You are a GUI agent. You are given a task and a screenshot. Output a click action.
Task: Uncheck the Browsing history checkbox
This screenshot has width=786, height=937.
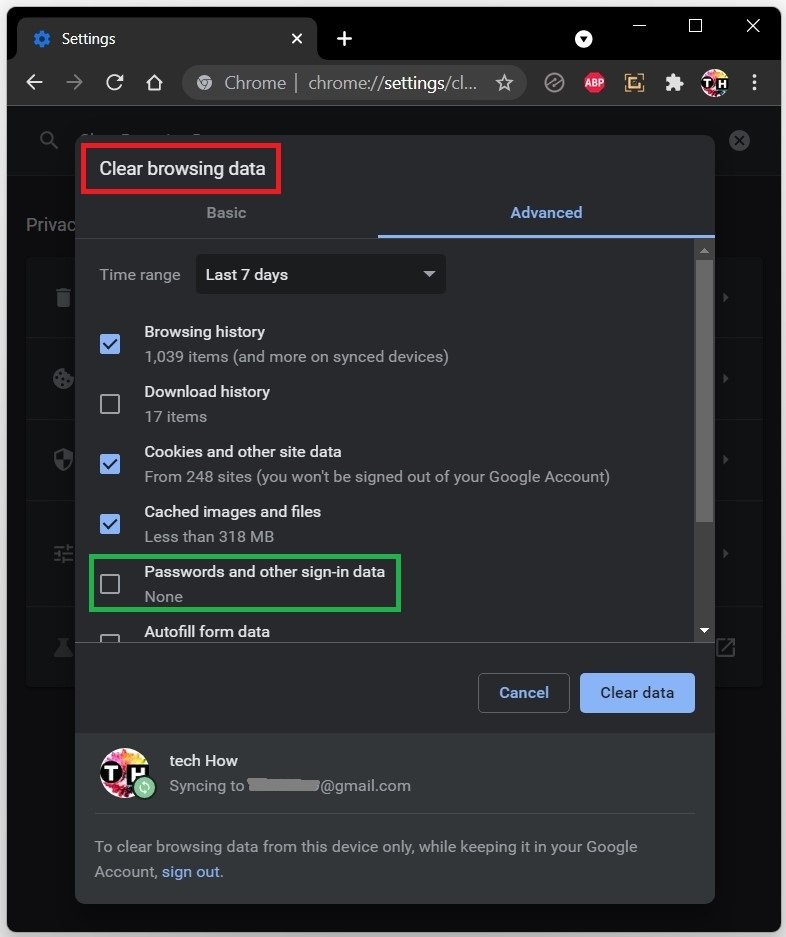pos(110,344)
